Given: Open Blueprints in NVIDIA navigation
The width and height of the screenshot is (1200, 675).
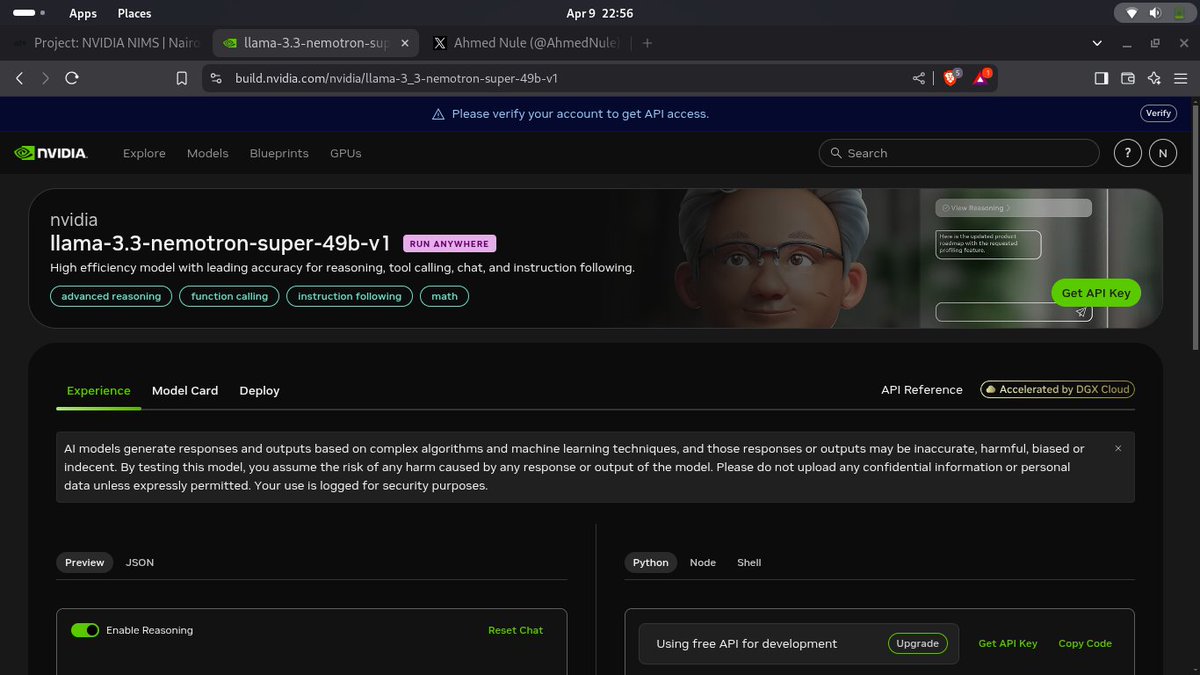Looking at the screenshot, I should tap(279, 153).
